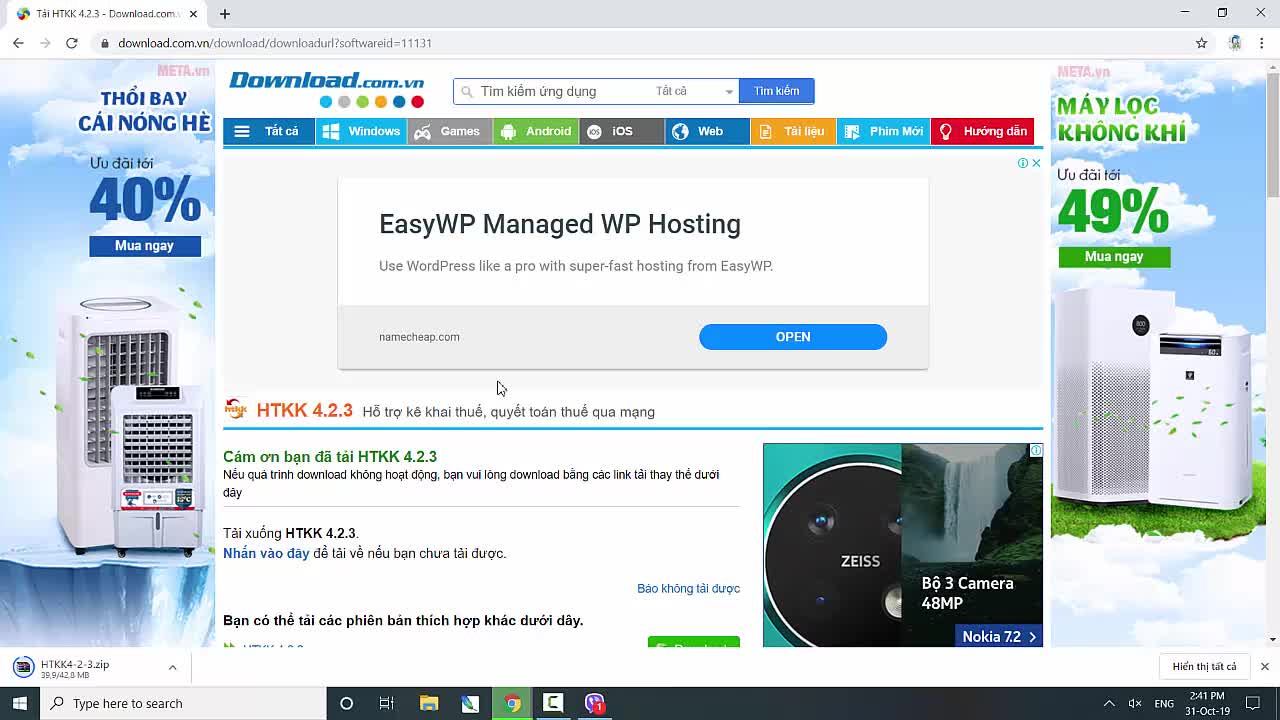Toggle the muted volume tray icon
Viewport: 1280px width, 720px height.
[x=1135, y=703]
